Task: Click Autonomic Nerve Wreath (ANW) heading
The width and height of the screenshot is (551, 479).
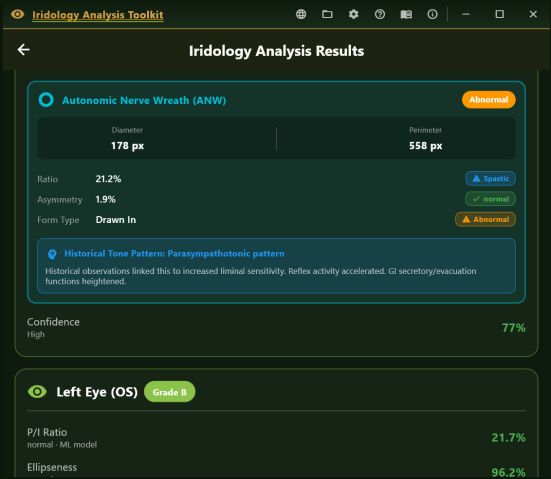Action: click(144, 101)
